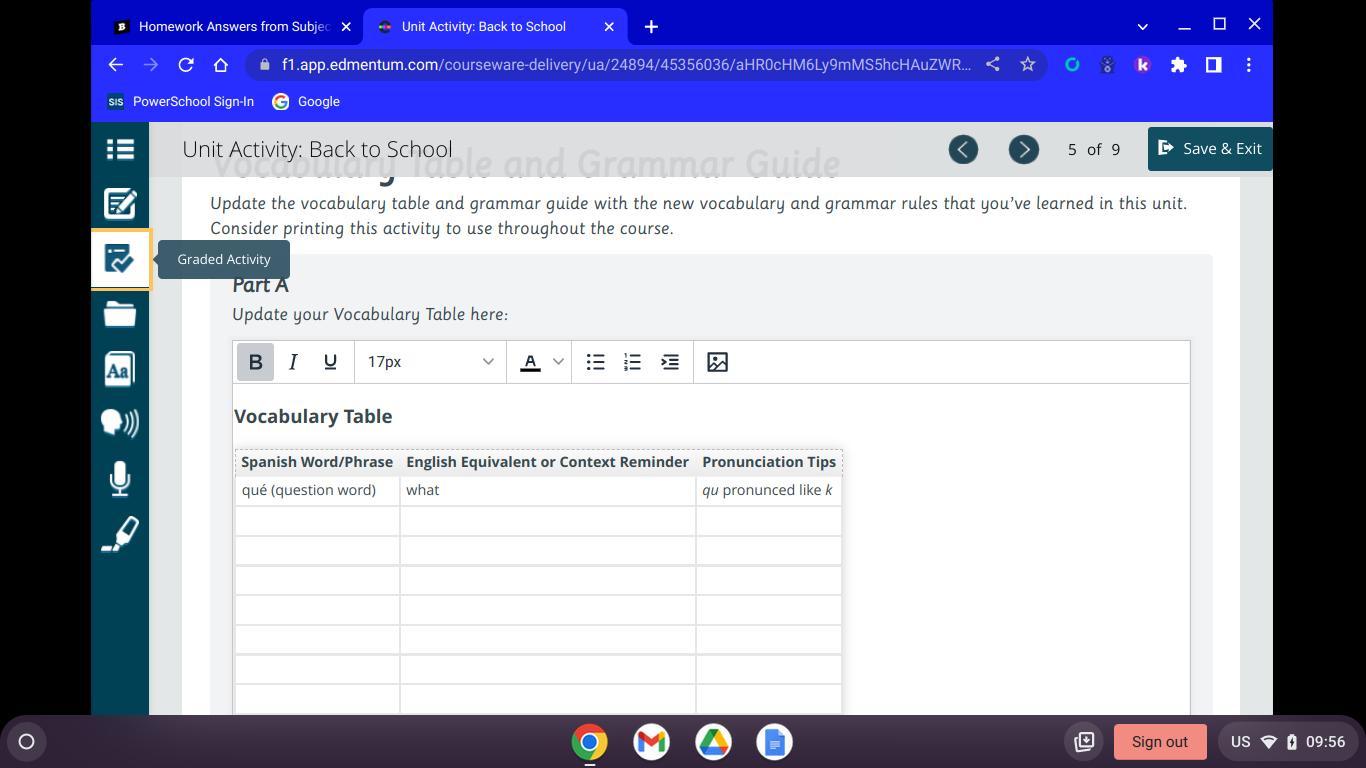Activate the text-to-speech speaking head icon
Viewport: 1366px width, 768px height.
point(120,423)
